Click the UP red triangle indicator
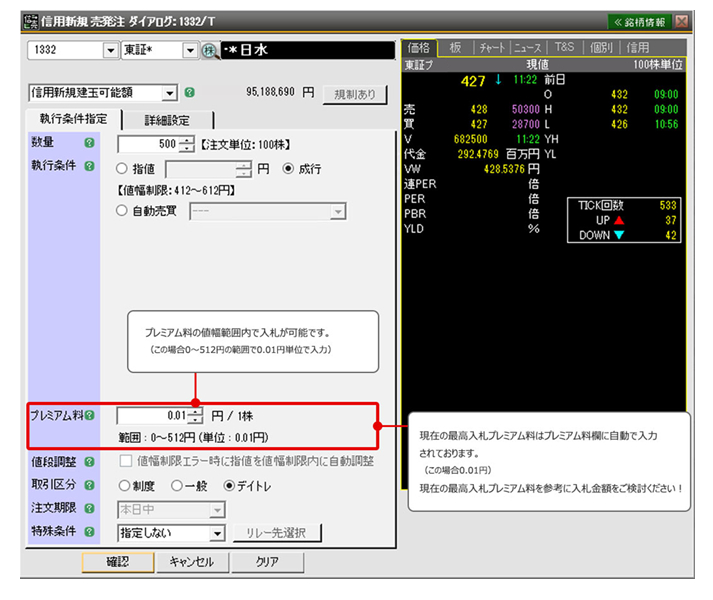 (619, 221)
